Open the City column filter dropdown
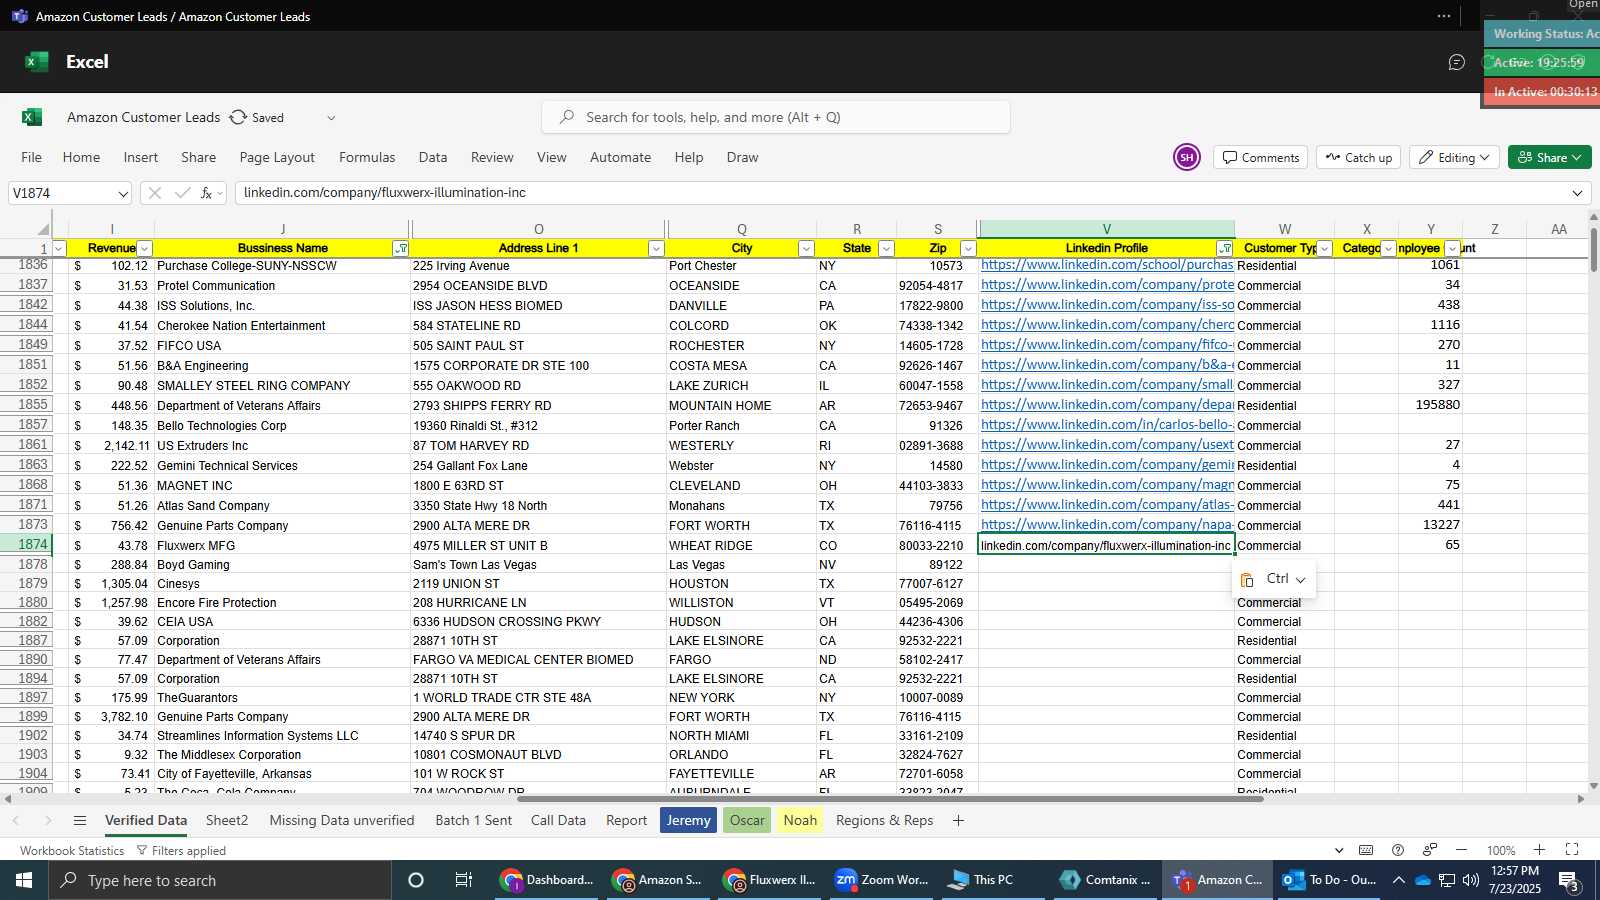The image size is (1600, 900). (806, 248)
